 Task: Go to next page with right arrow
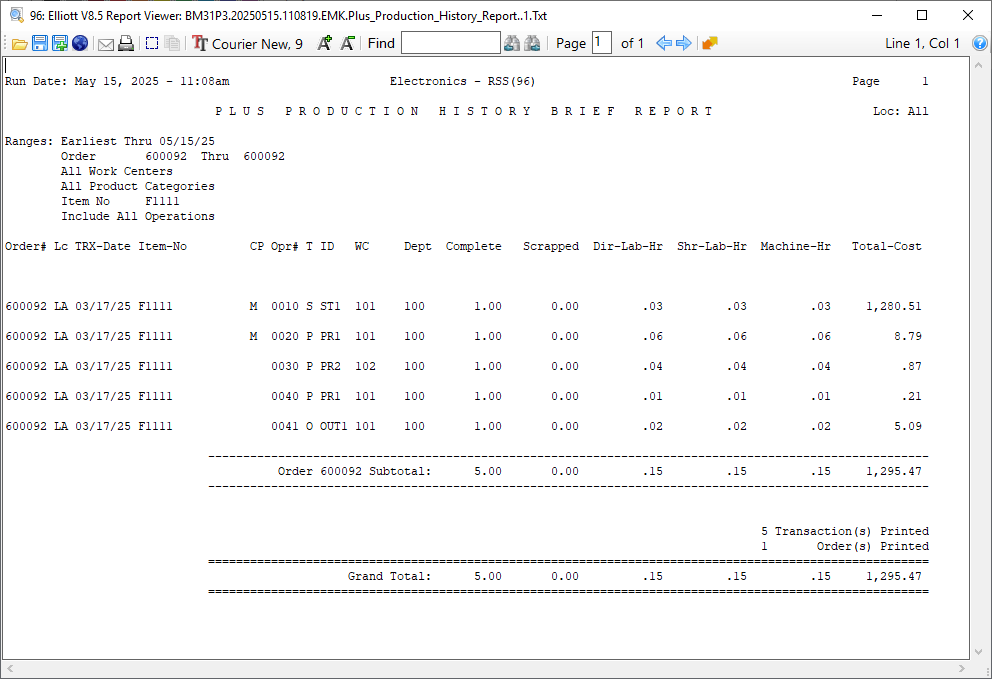(683, 43)
